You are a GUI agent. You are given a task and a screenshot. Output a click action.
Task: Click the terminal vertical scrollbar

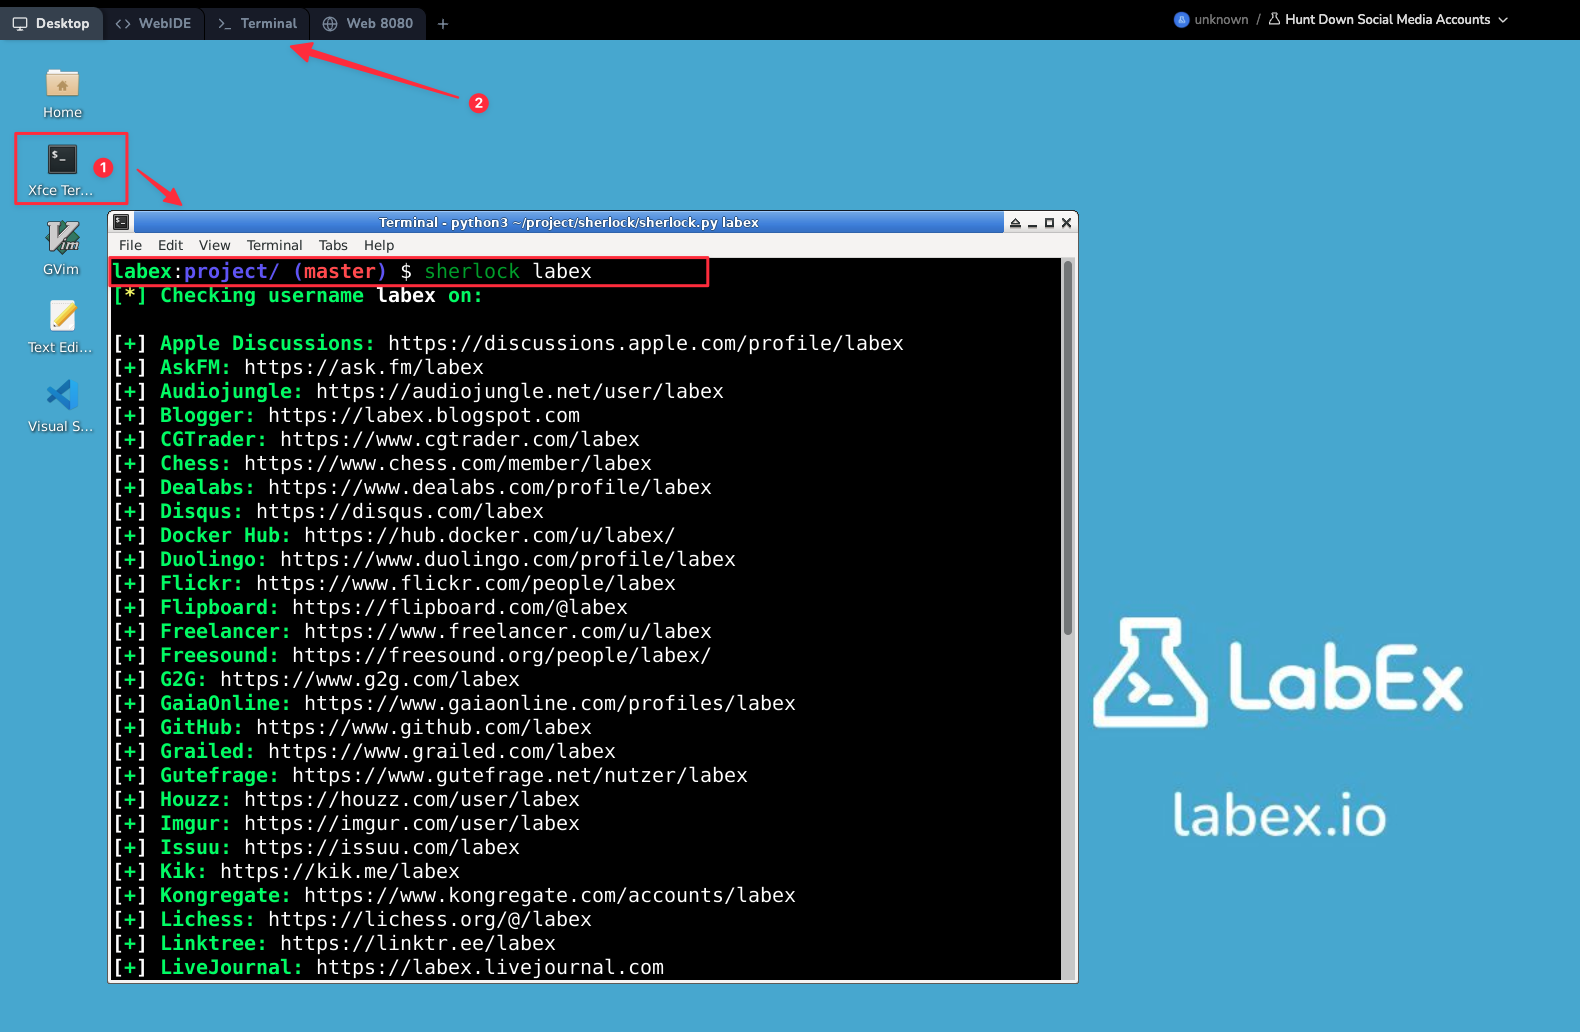pos(1067,450)
